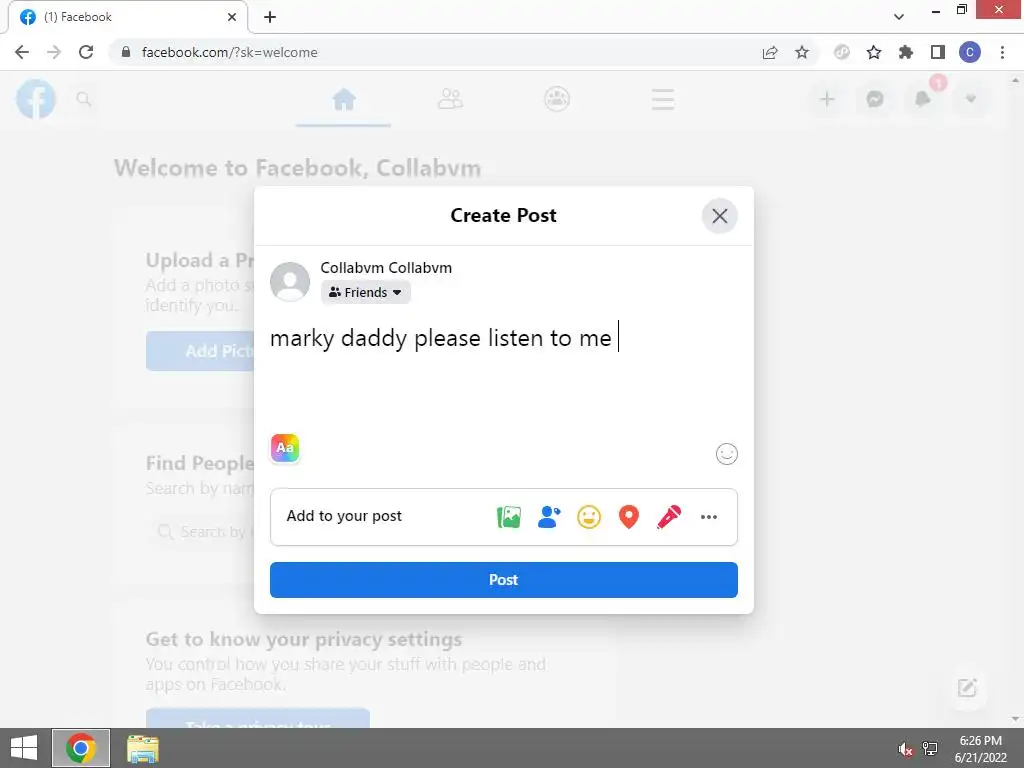Click Chrome in the taskbar
This screenshot has width=1024, height=768.
(x=81, y=748)
